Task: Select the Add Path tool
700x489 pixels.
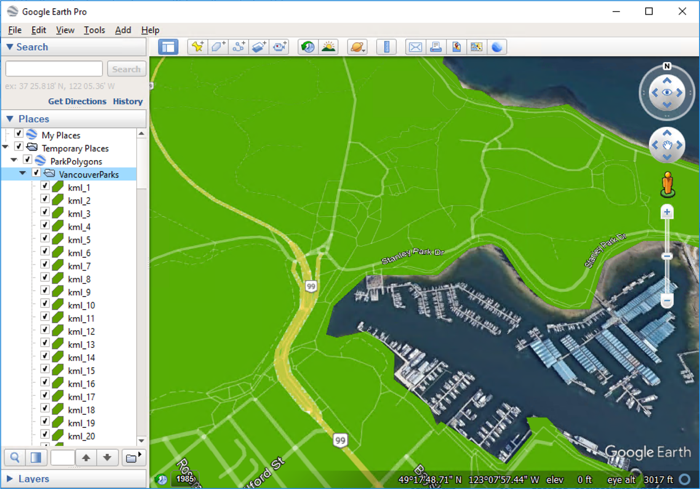Action: point(238,47)
